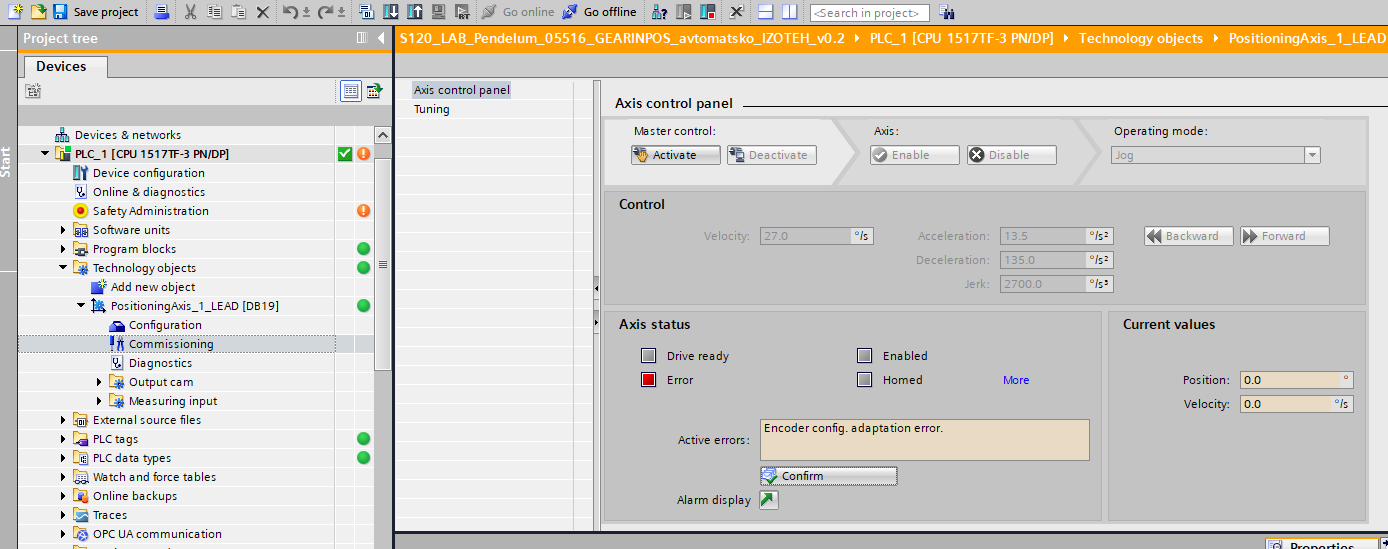This screenshot has height=549, width=1388.
Task: Collapse the Technology objects node
Action: click(x=63, y=268)
